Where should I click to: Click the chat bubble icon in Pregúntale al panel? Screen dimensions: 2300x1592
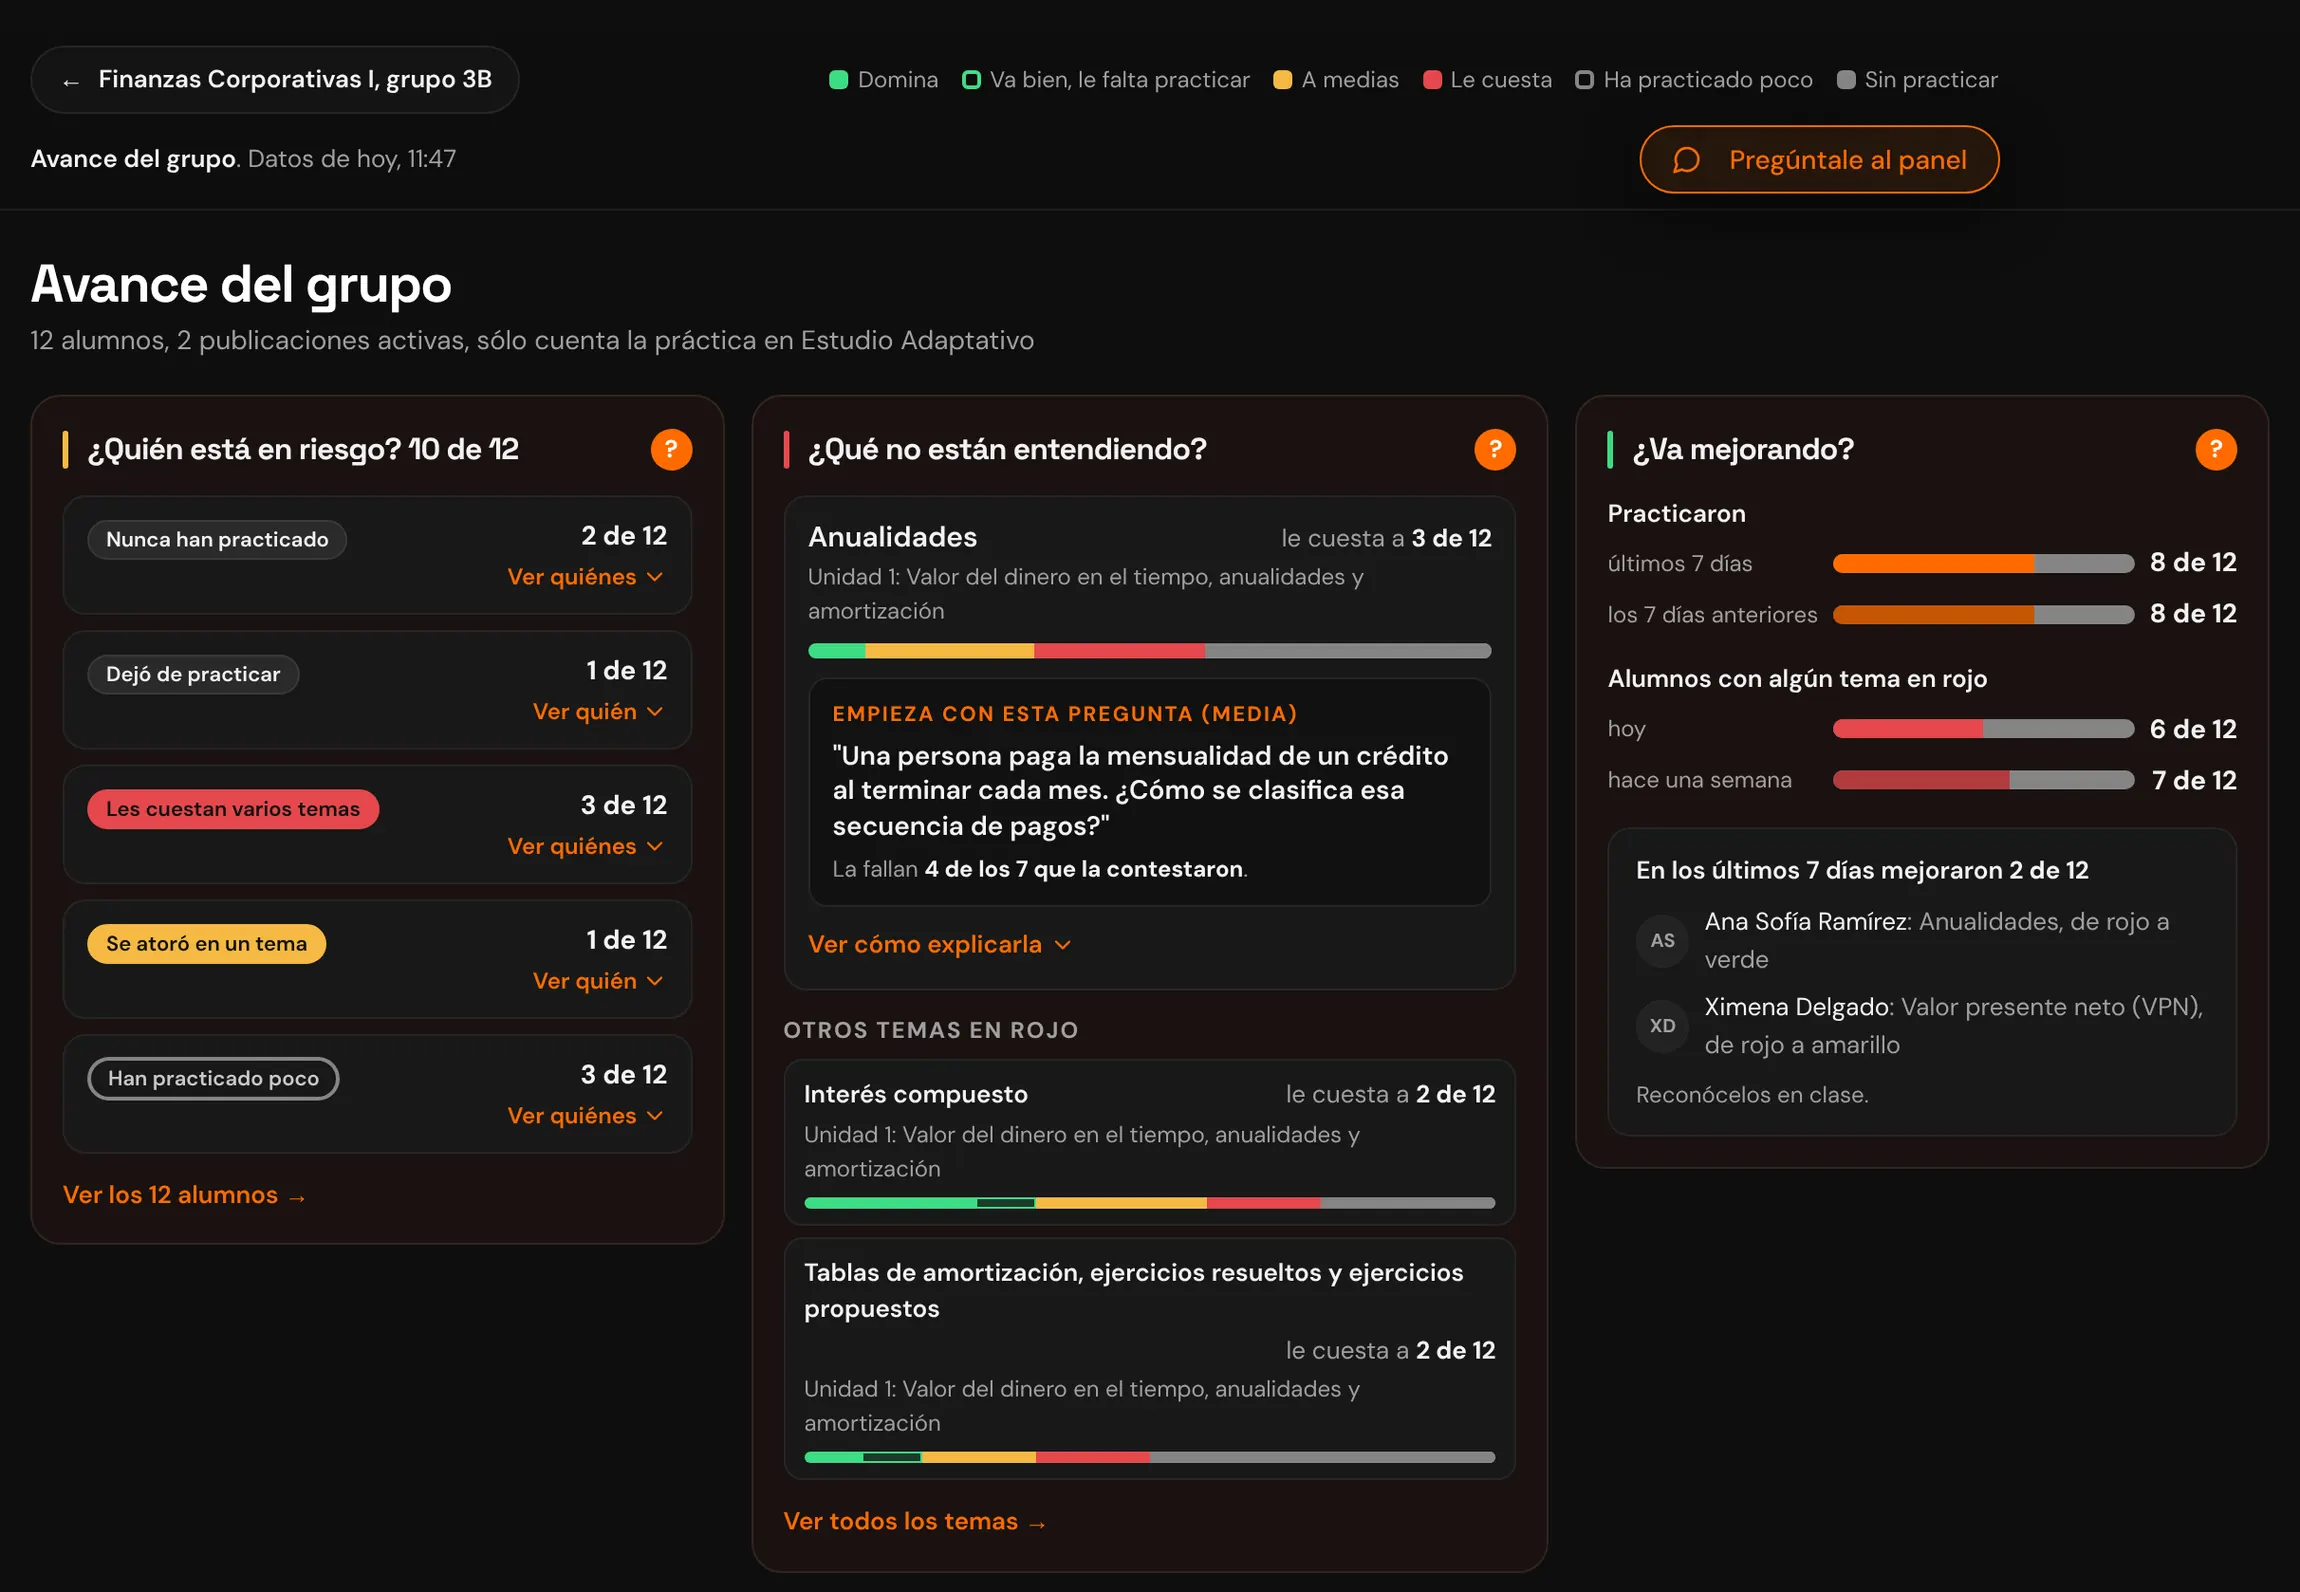tap(1687, 160)
